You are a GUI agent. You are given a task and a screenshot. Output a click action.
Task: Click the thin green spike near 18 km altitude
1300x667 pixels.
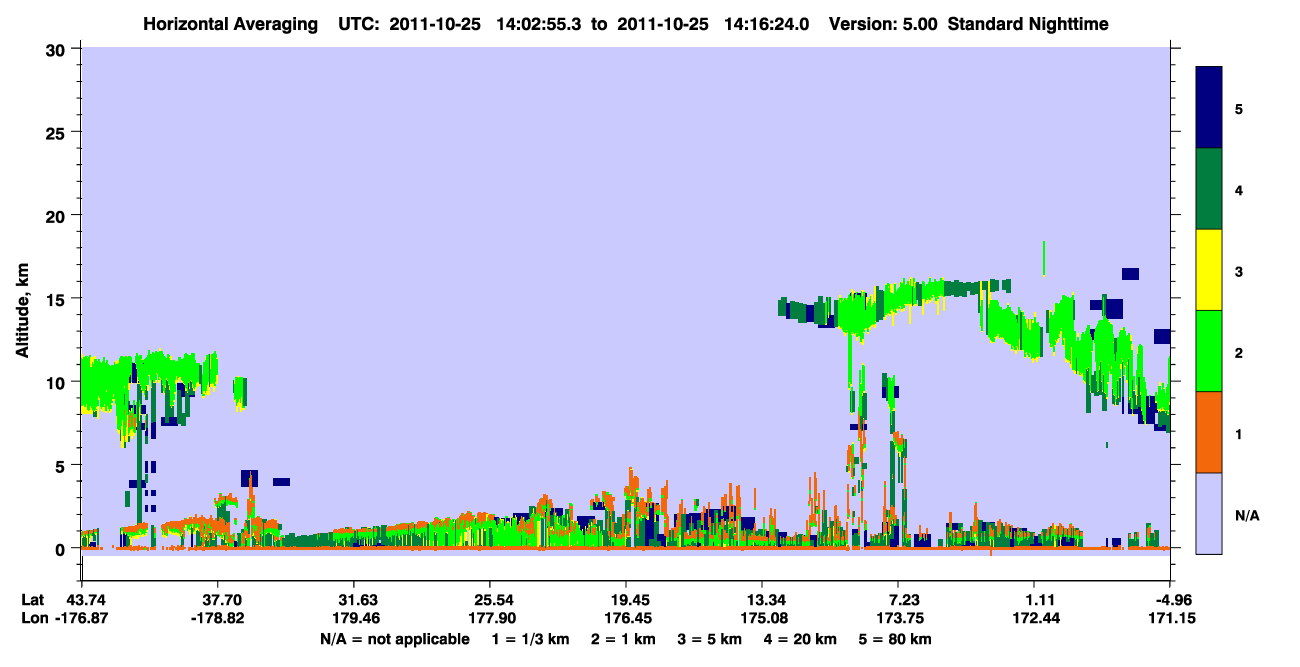pos(1044,258)
